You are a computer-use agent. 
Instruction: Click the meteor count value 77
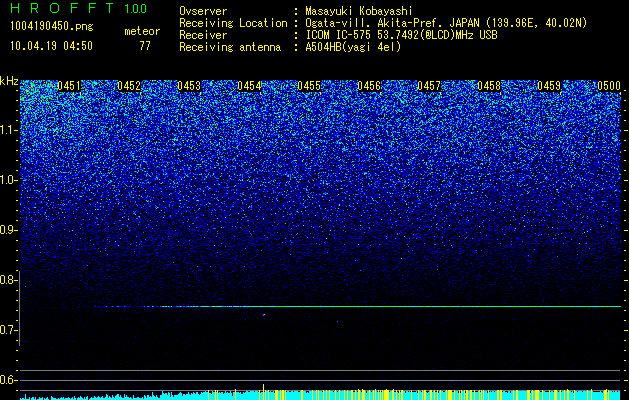pyautogui.click(x=145, y=46)
